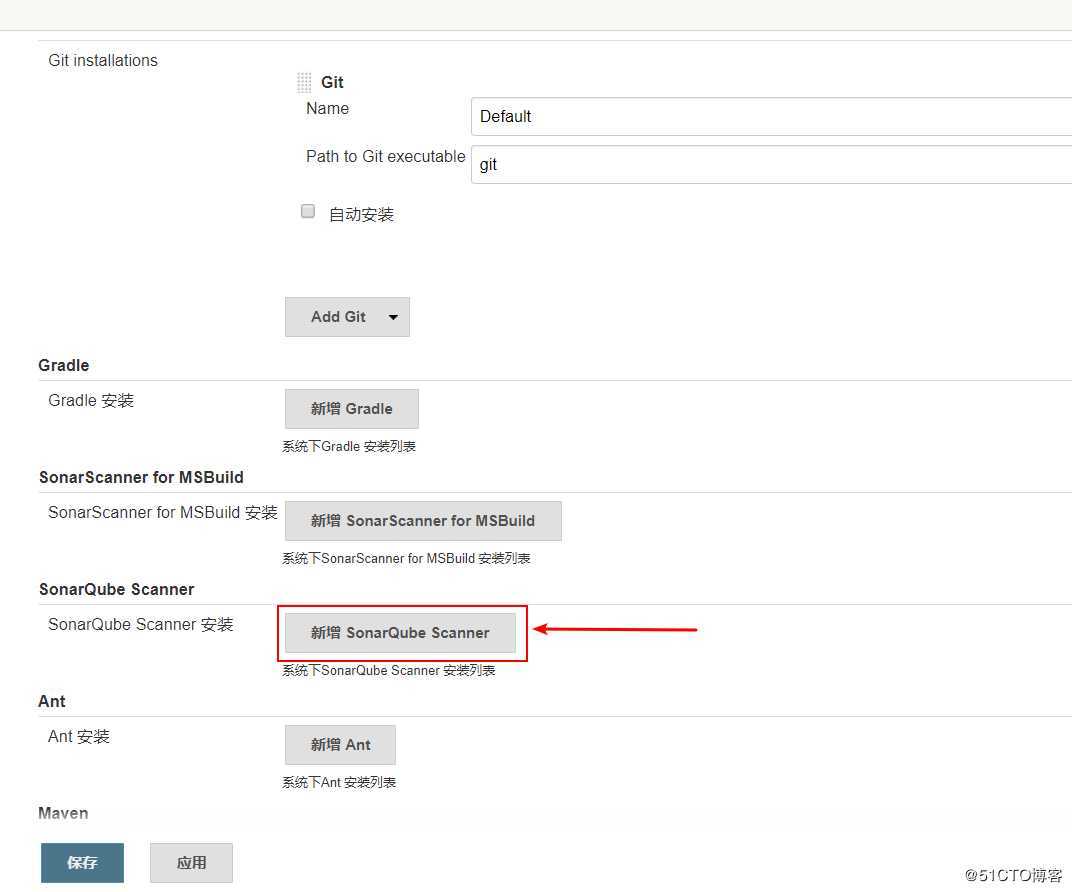Click the Gradle section heading

click(x=64, y=365)
